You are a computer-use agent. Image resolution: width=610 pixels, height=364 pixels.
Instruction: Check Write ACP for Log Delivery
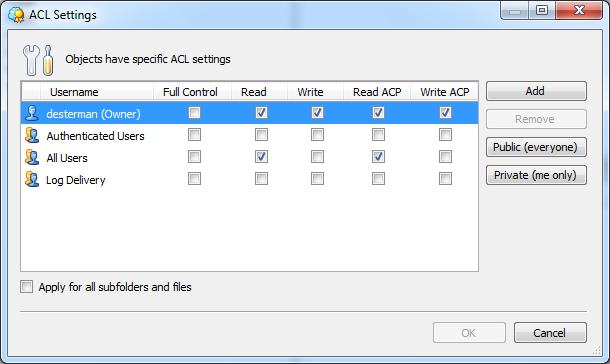(x=445, y=179)
